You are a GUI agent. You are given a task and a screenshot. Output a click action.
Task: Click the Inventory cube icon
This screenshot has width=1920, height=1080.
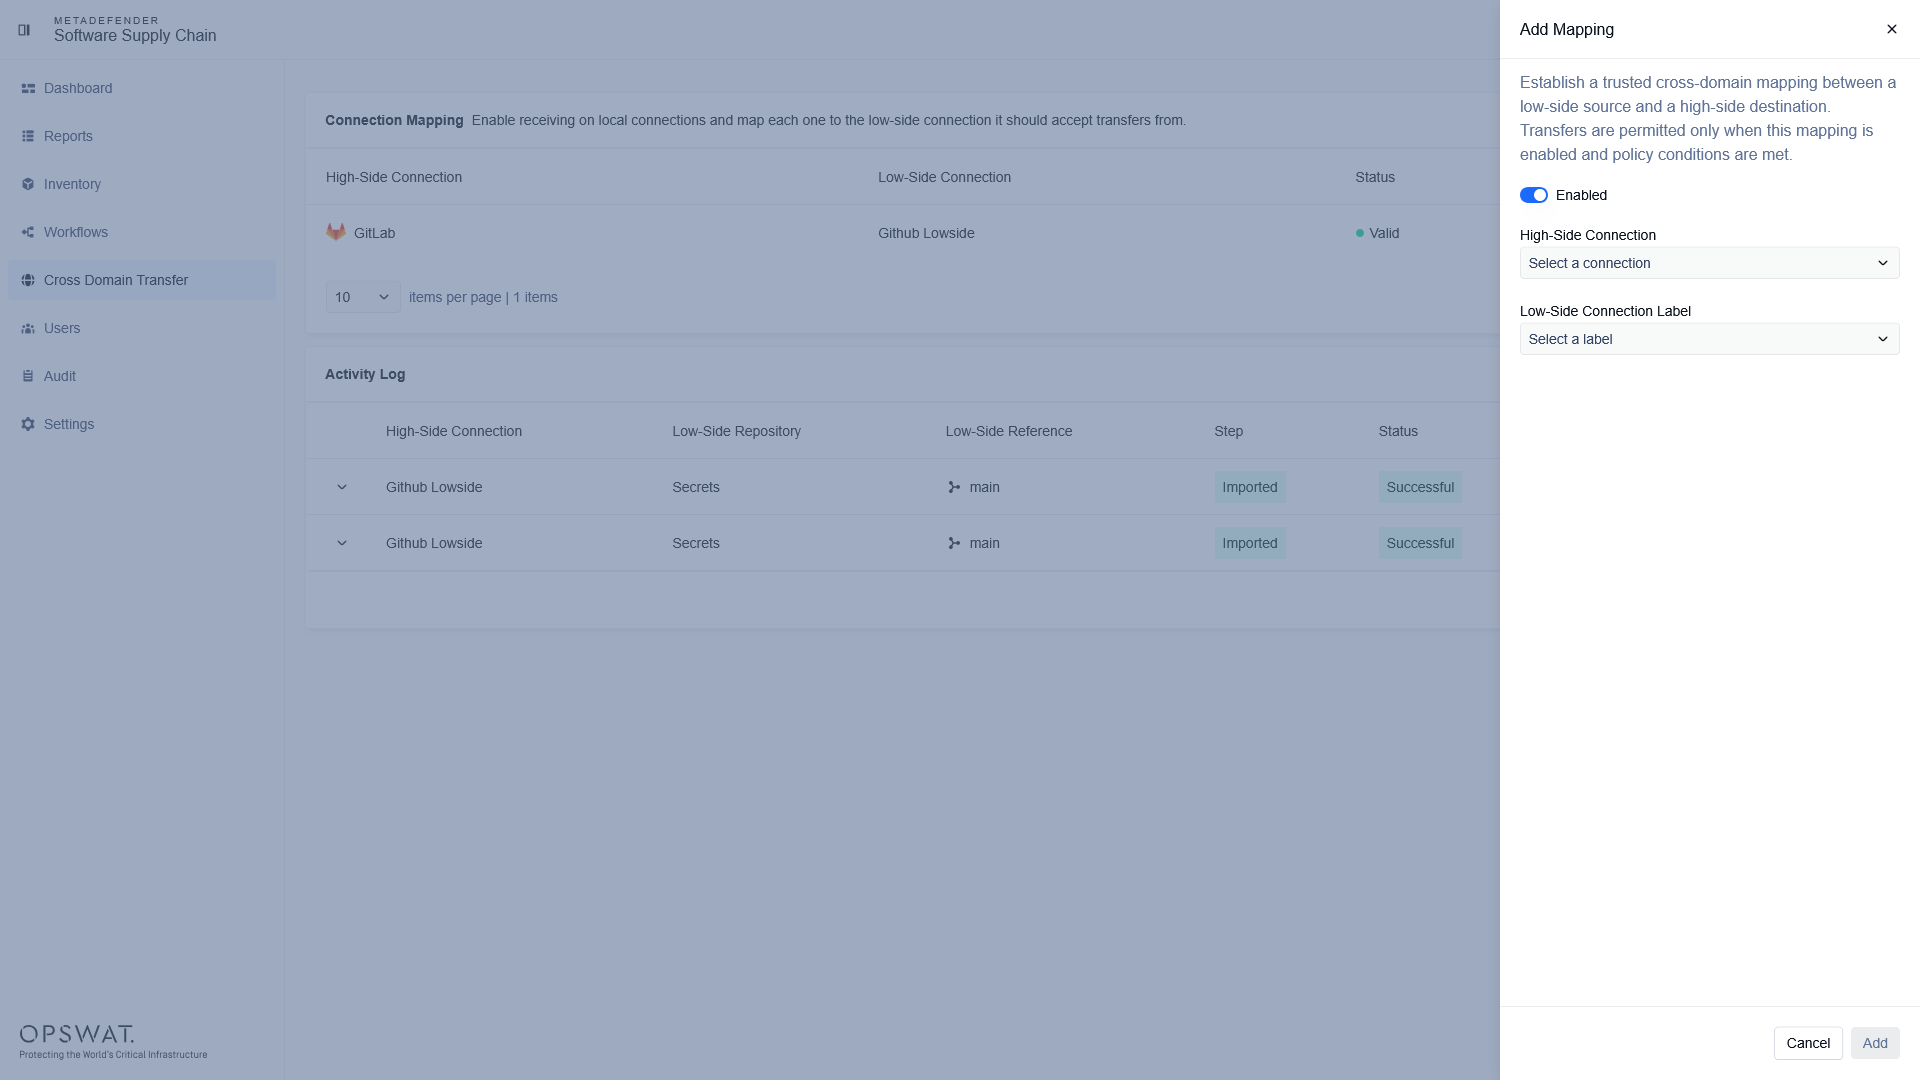click(x=28, y=185)
